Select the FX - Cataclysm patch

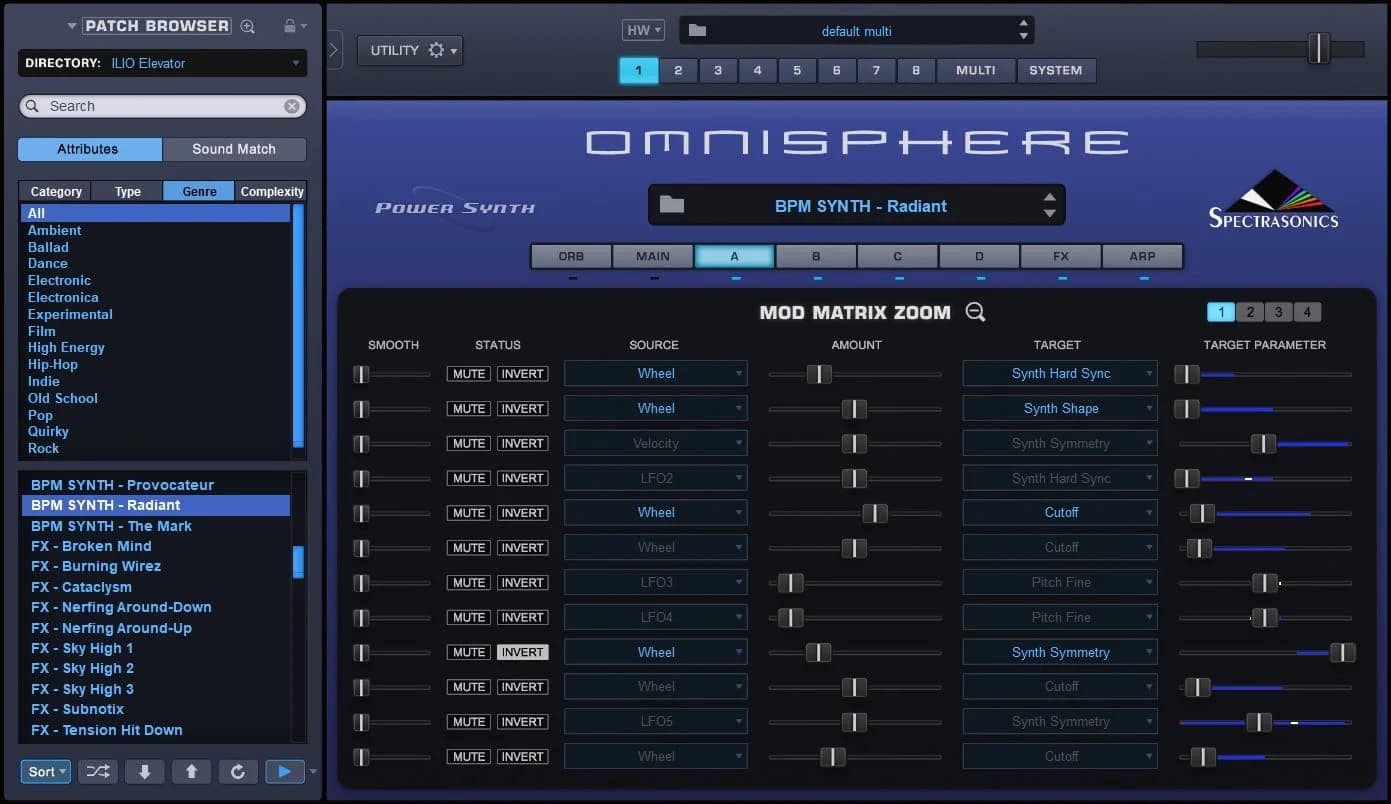pyautogui.click(x=81, y=587)
